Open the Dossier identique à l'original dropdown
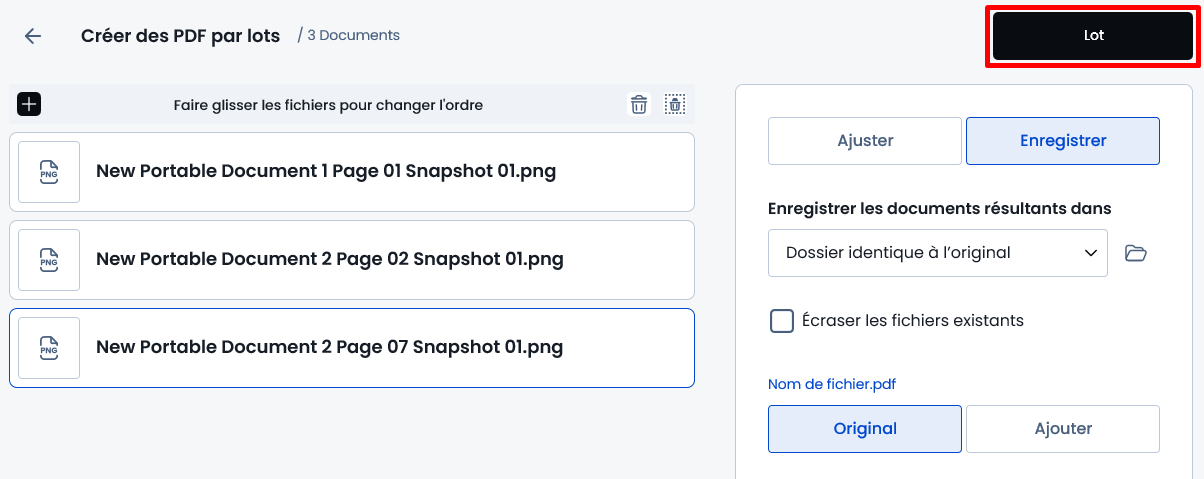 (x=938, y=253)
